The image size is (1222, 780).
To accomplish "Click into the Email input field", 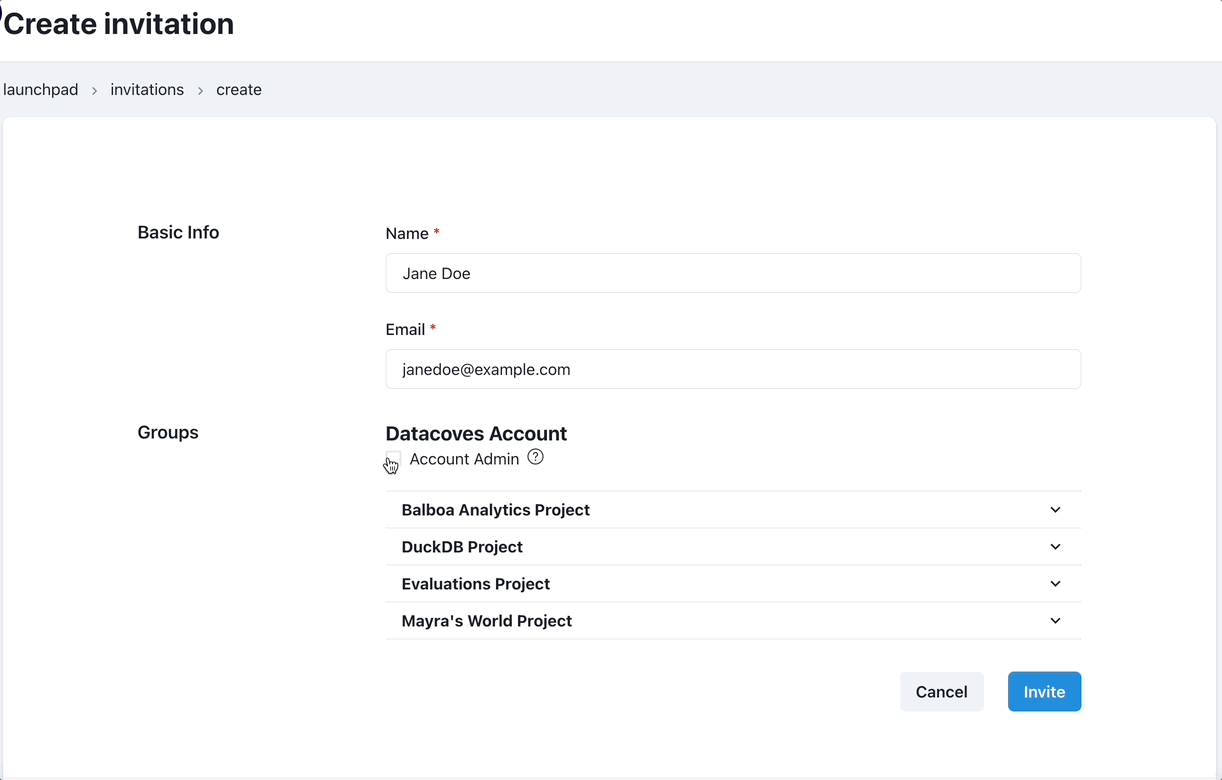I will click(733, 369).
